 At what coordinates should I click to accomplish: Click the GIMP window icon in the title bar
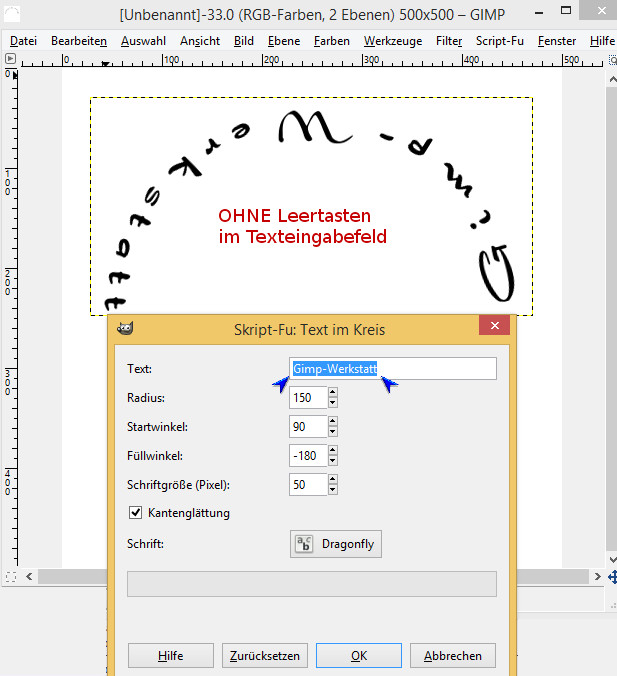(x=12, y=14)
